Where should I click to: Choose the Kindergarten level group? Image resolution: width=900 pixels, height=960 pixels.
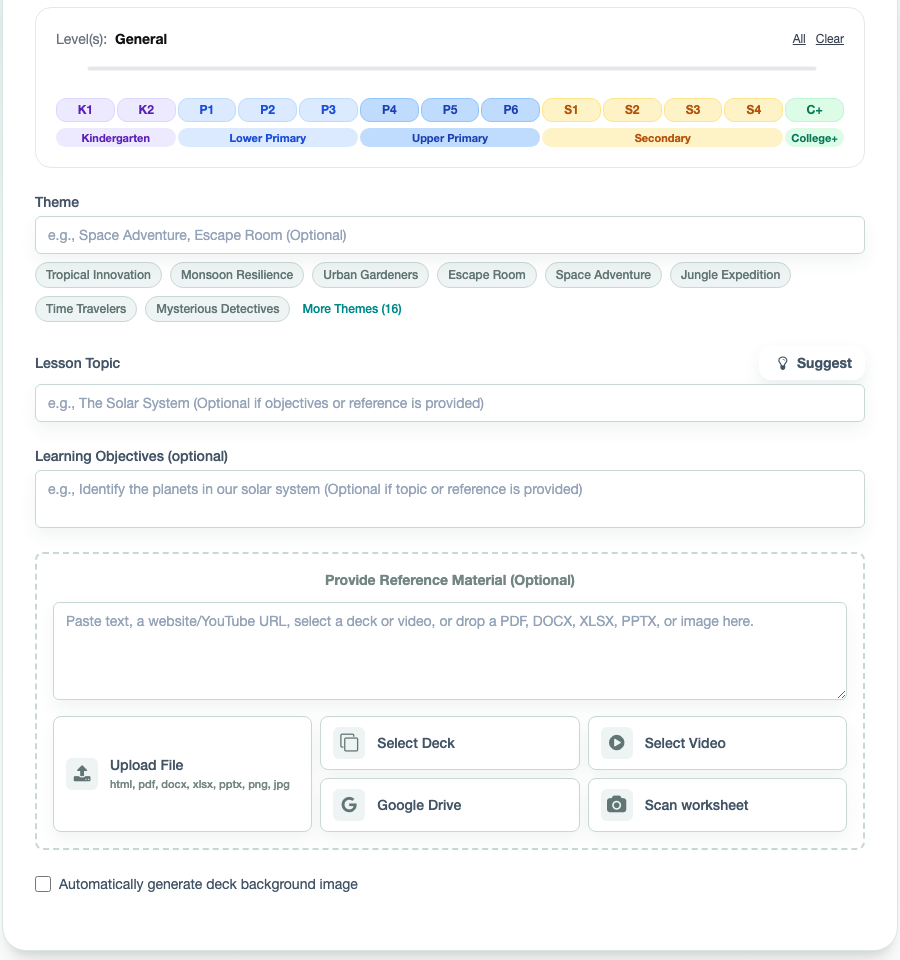pyautogui.click(x=116, y=138)
